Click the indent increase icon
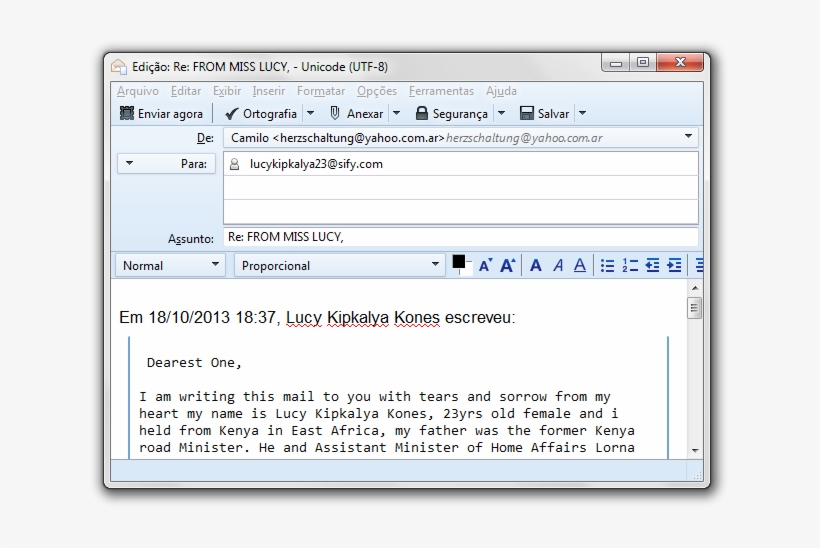The height and width of the screenshot is (548, 820). click(675, 266)
